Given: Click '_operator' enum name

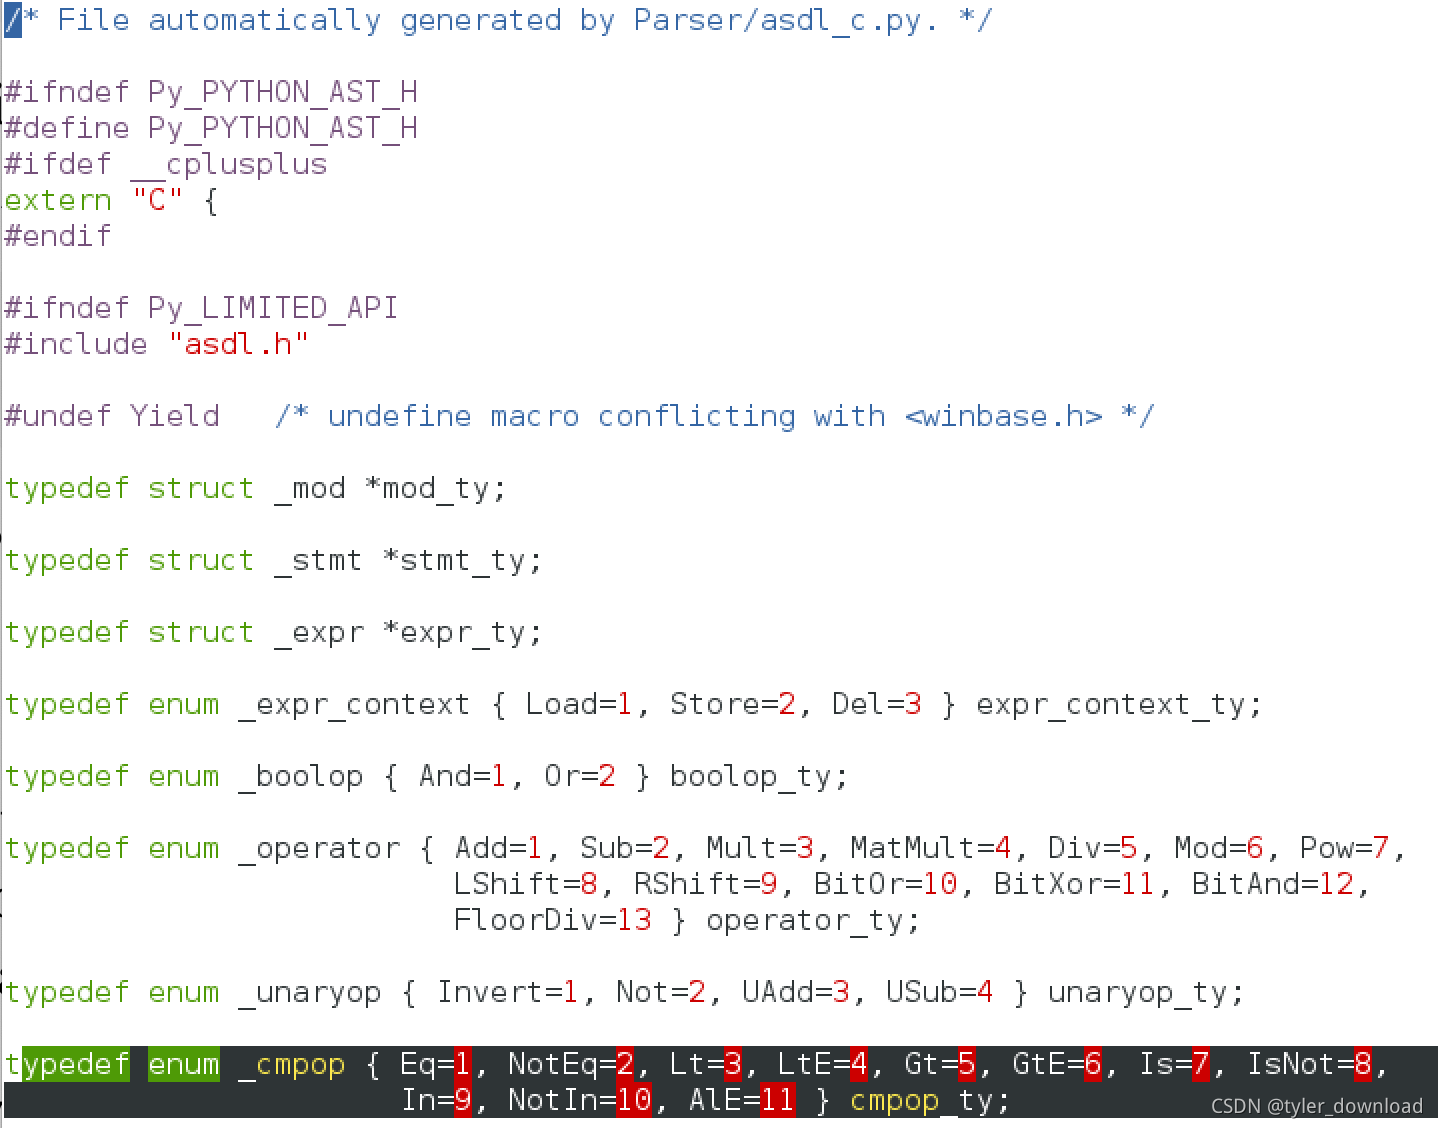Looking at the screenshot, I should click(x=318, y=849).
